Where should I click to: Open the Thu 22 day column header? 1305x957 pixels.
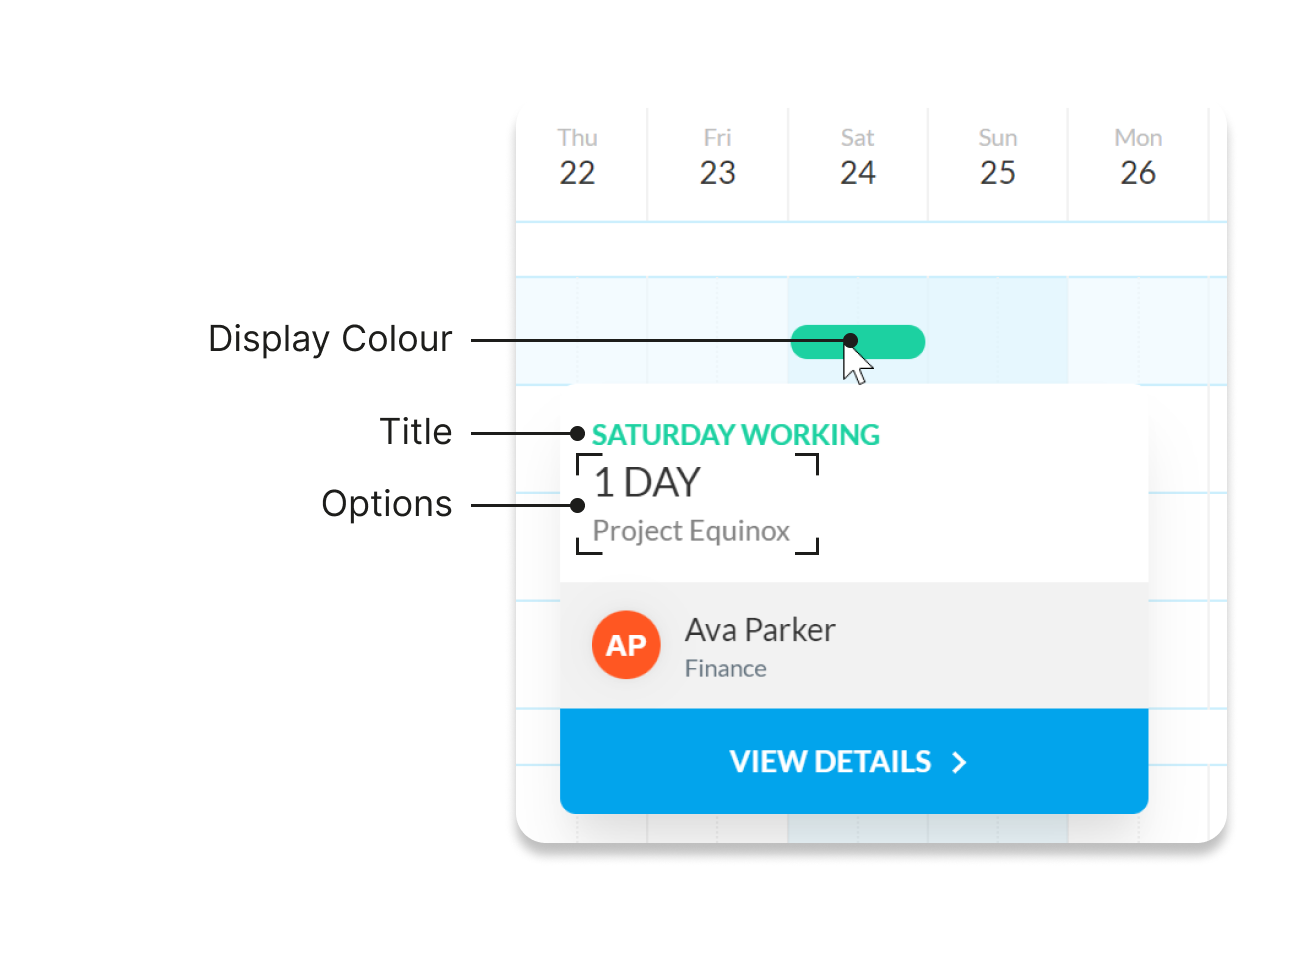[x=577, y=157]
